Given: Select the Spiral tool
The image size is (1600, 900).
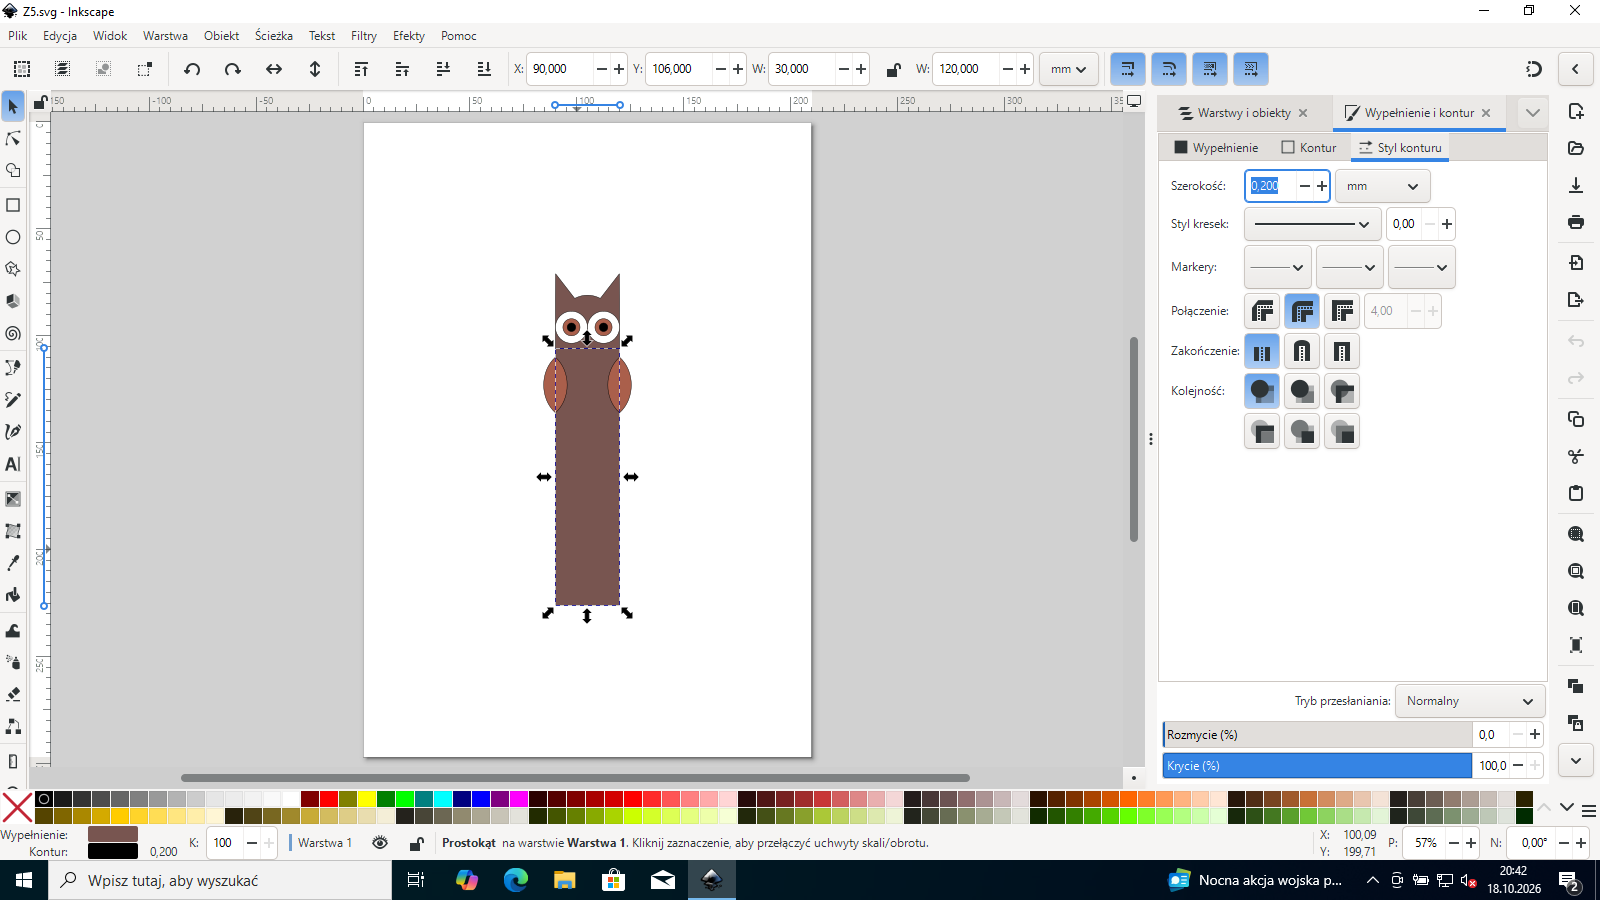Looking at the screenshot, I should tap(13, 334).
